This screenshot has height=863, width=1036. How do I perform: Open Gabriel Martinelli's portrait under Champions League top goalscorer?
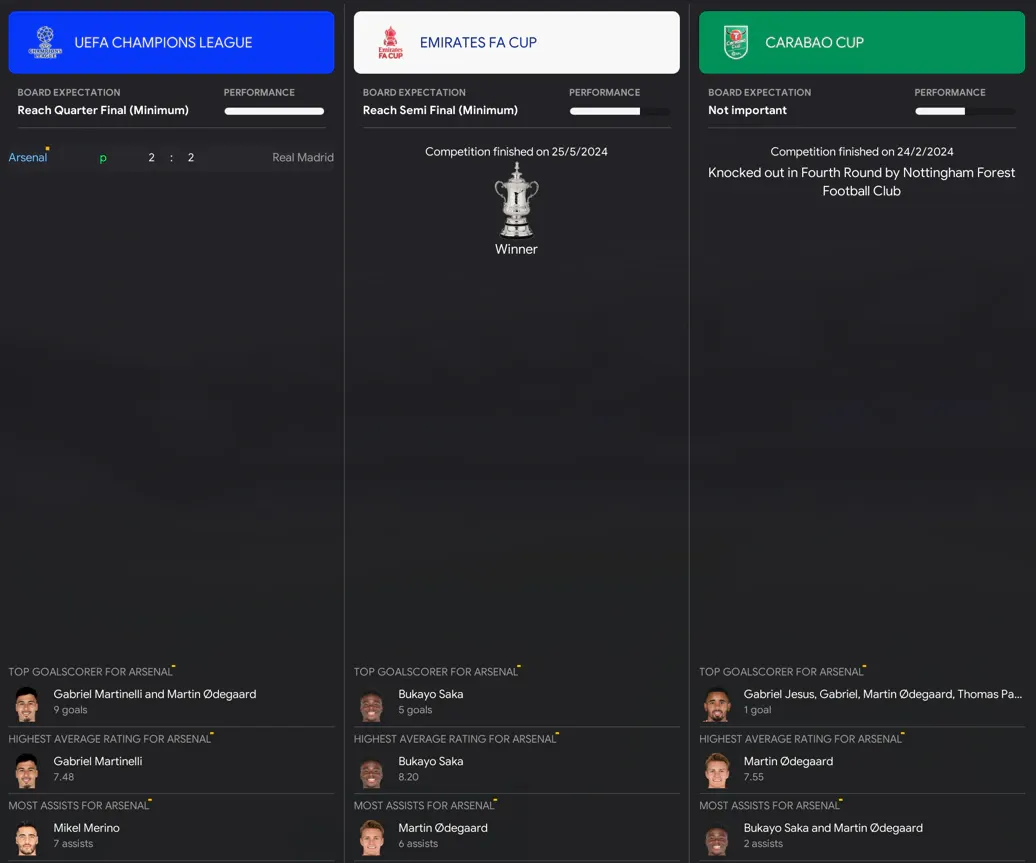[x=27, y=703]
